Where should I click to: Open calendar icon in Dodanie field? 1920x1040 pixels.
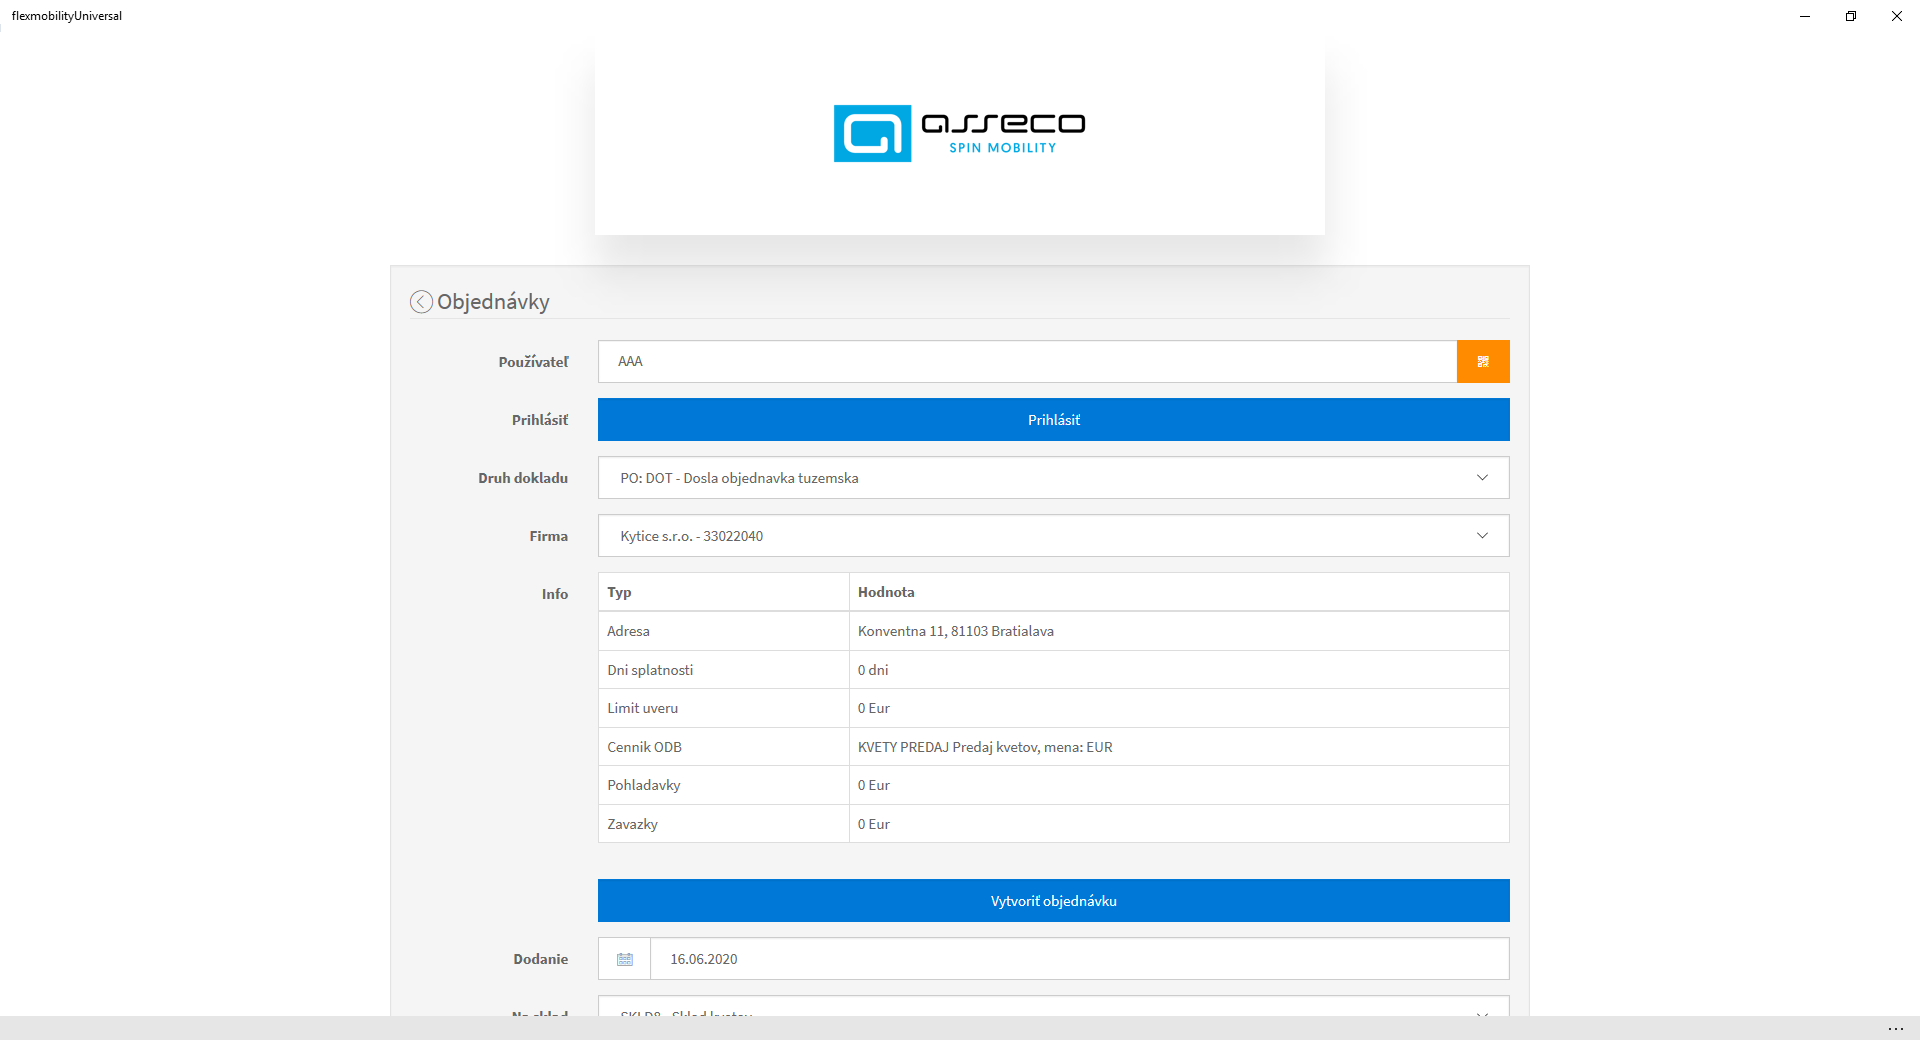(625, 959)
